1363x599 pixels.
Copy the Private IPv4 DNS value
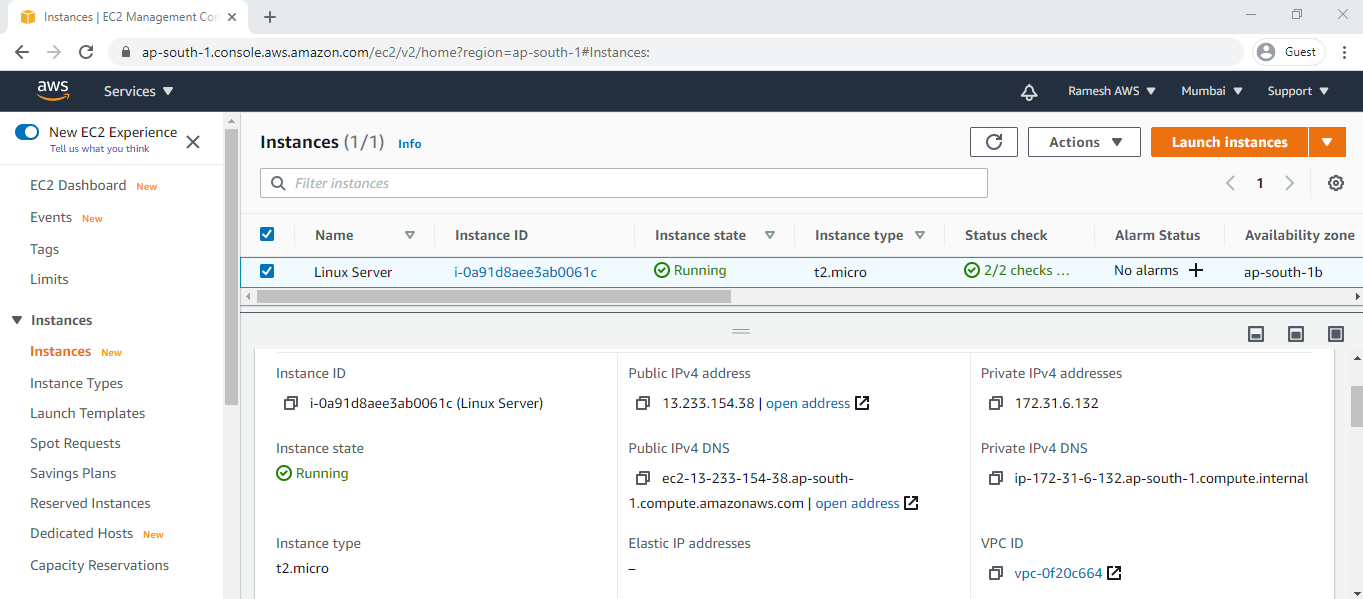(x=996, y=479)
